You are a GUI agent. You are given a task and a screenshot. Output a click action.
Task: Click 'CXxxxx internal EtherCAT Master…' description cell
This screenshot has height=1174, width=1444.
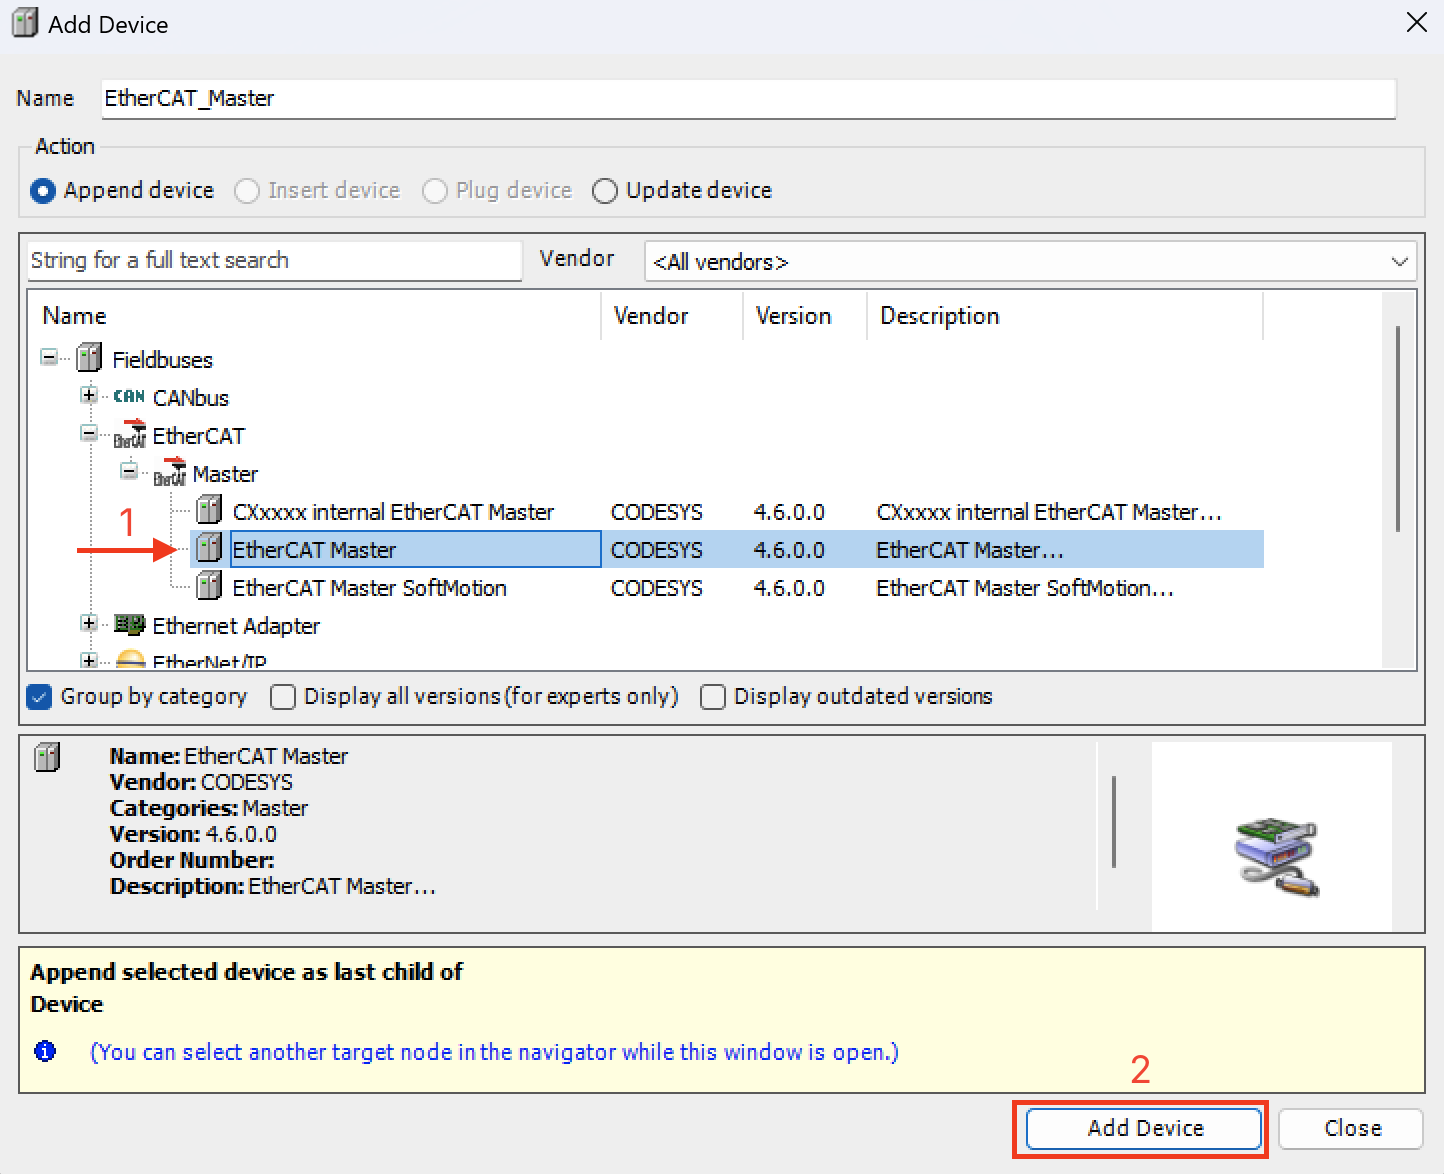click(x=1049, y=512)
